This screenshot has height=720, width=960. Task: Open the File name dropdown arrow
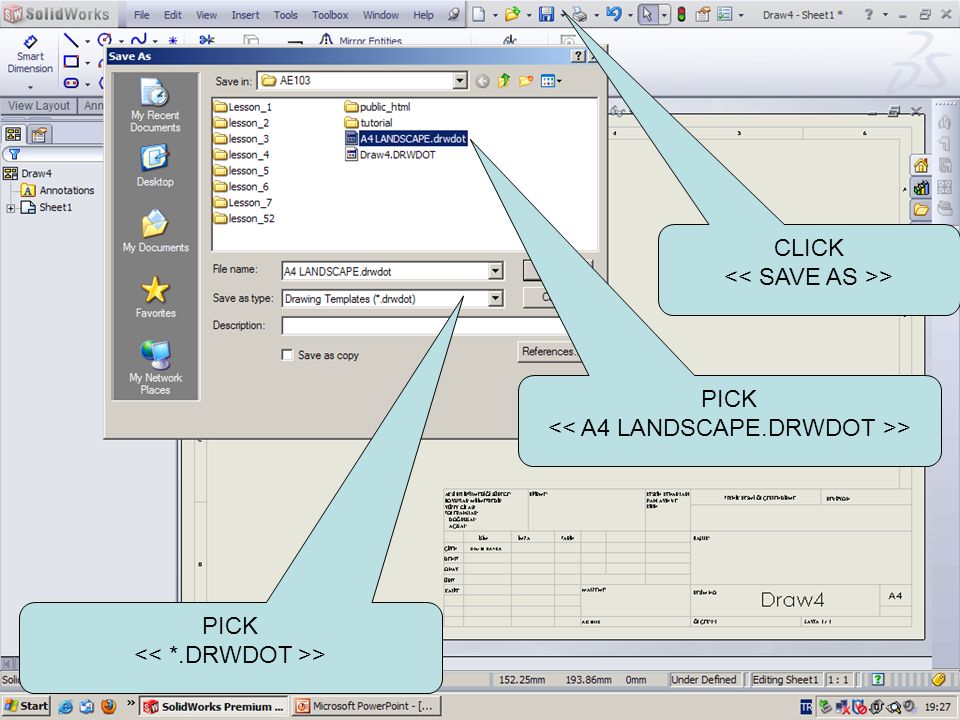(x=496, y=271)
